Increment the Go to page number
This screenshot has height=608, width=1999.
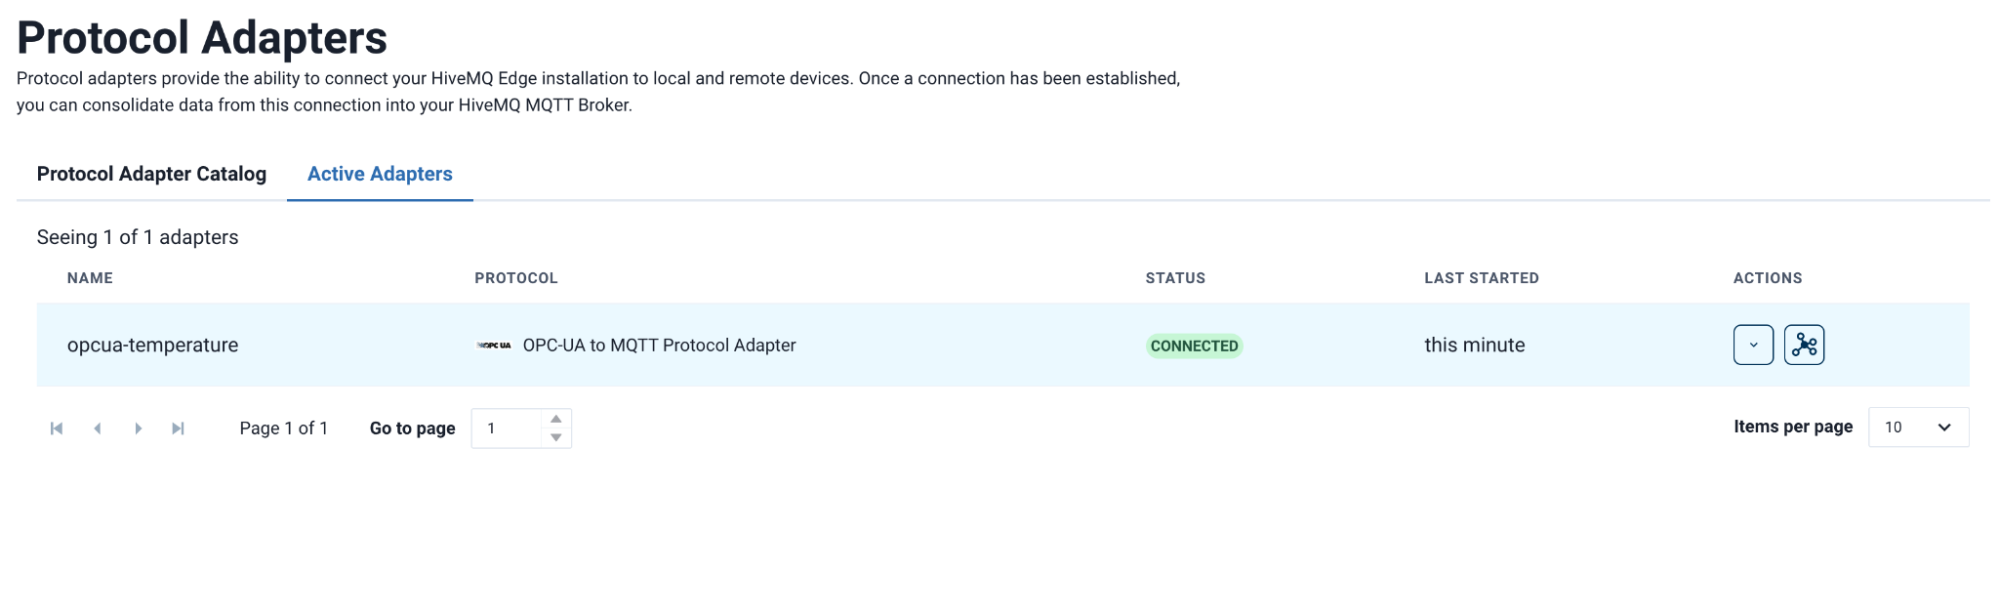click(x=556, y=419)
